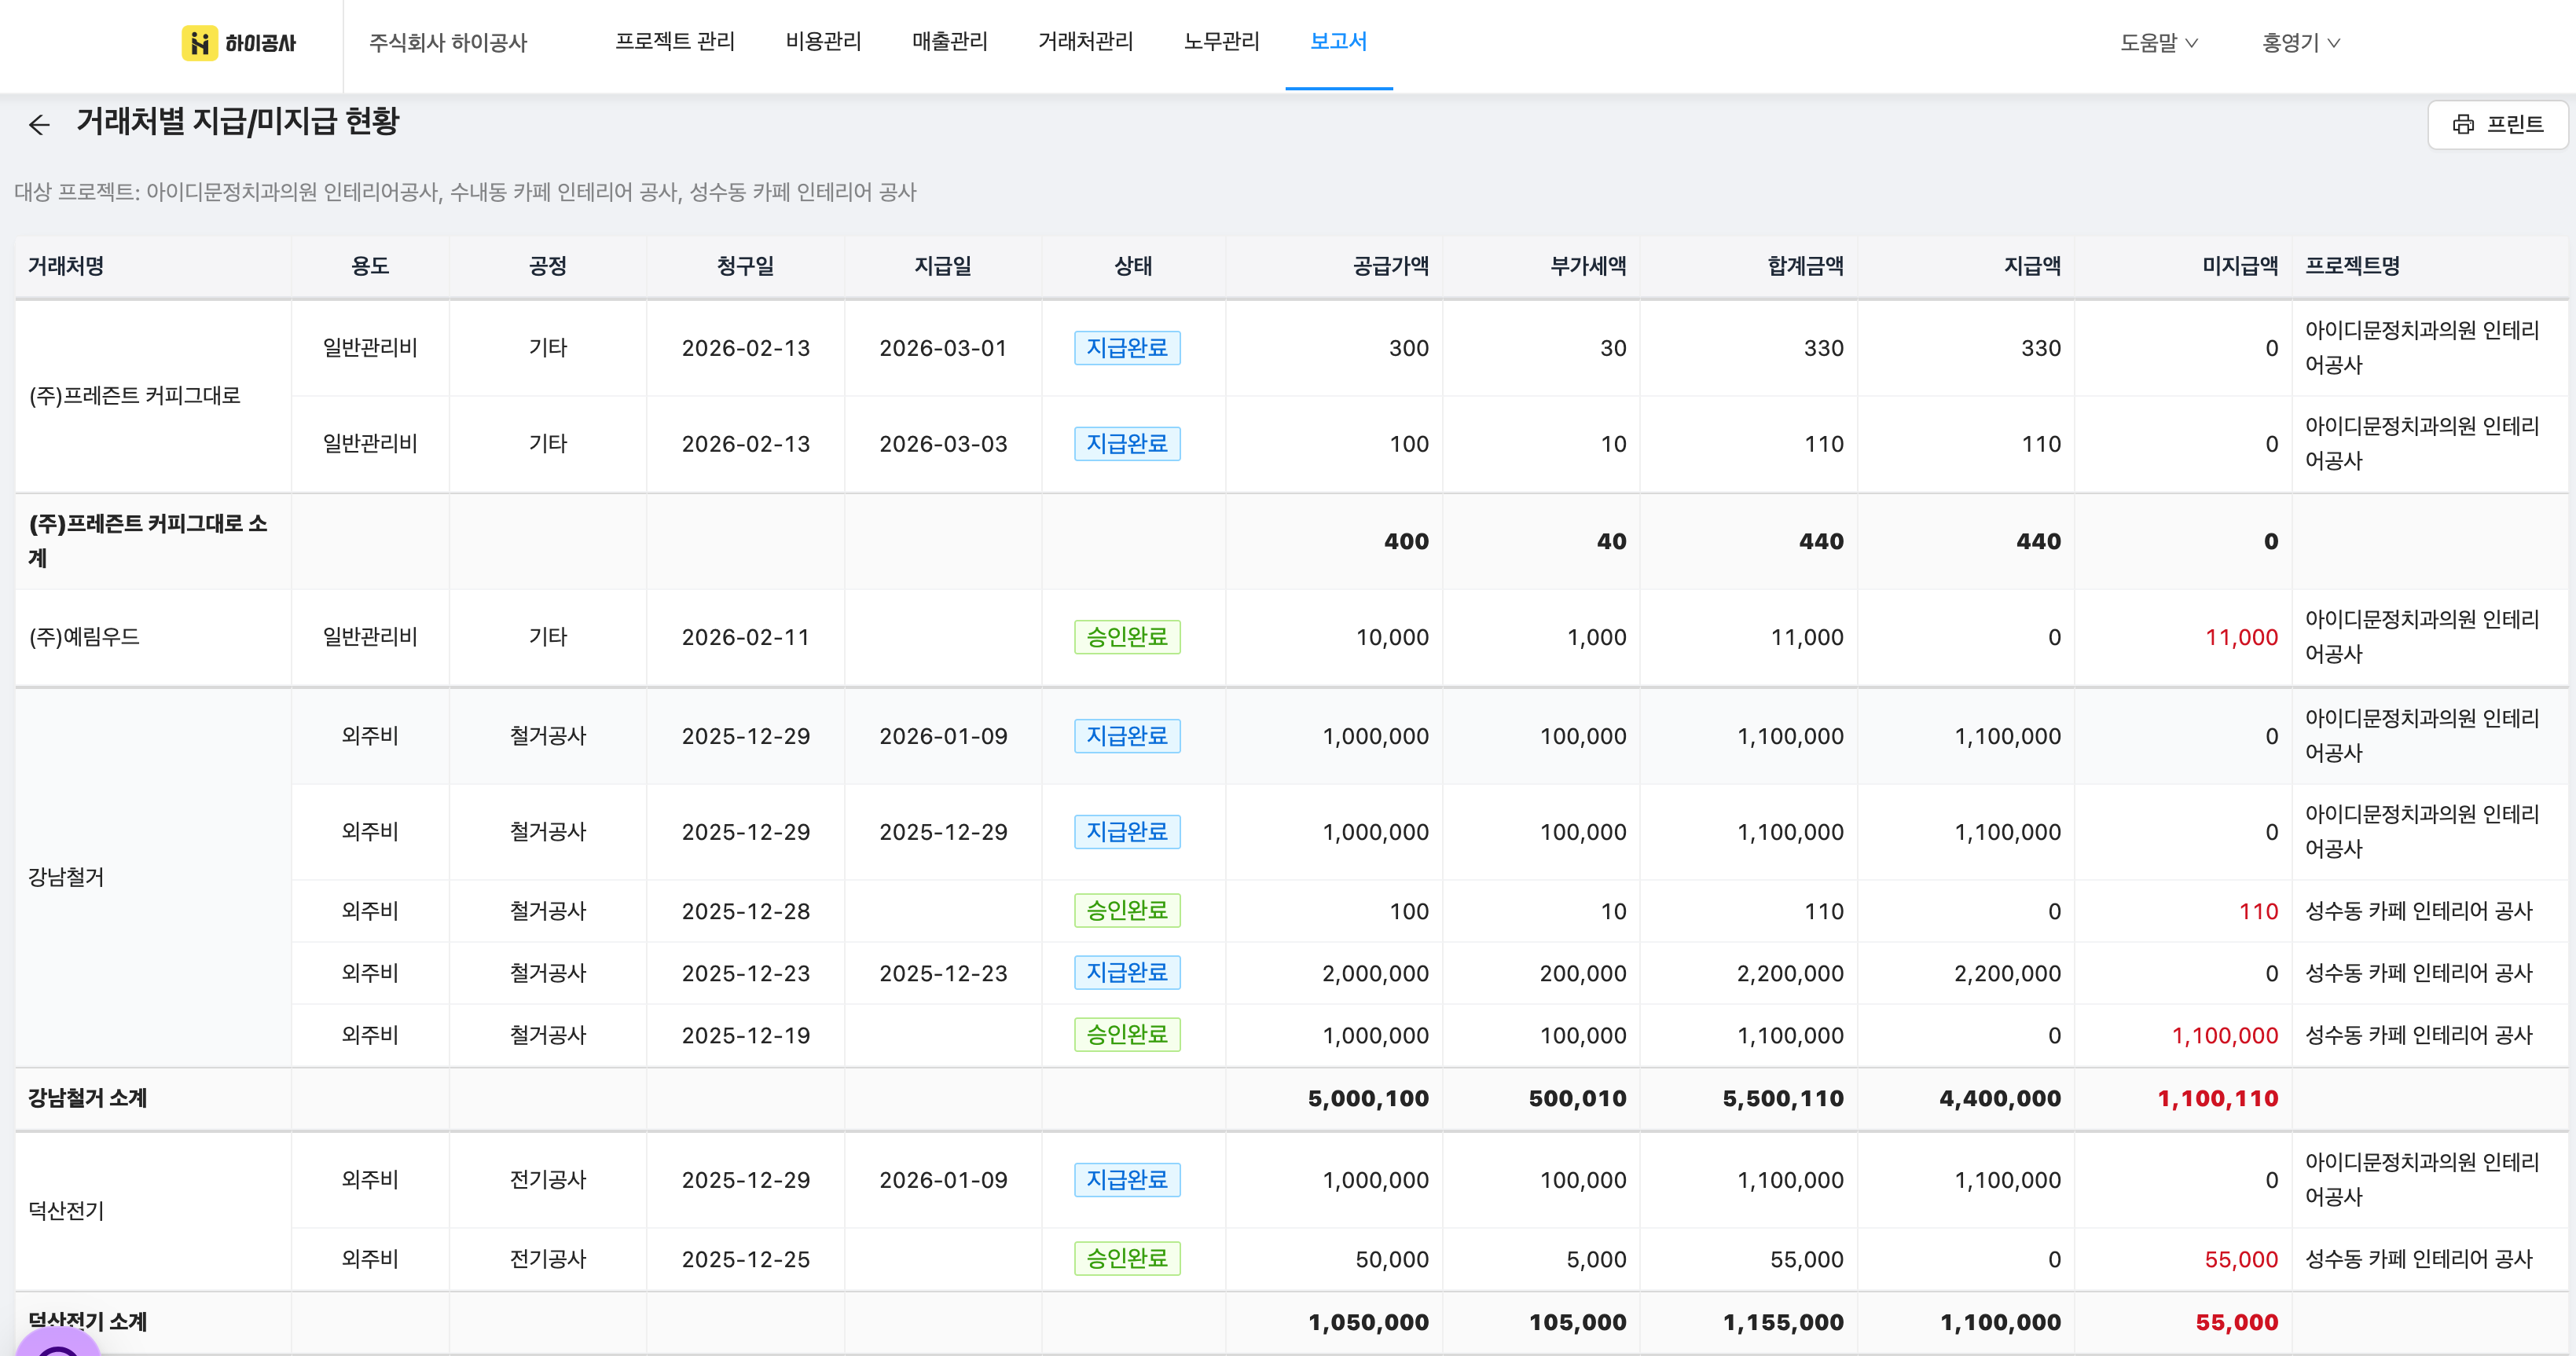Click the 프린트 button
The height and width of the screenshot is (1356, 2576).
tap(2497, 125)
